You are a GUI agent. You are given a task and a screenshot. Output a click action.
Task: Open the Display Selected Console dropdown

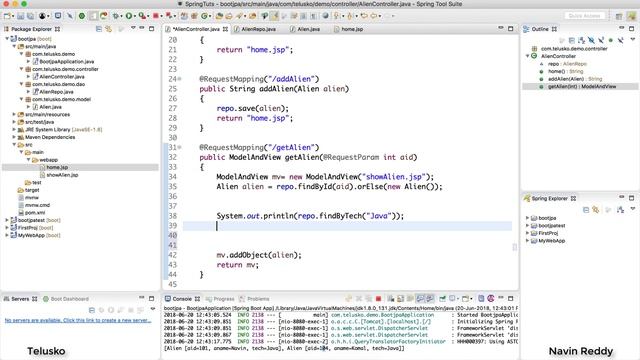(x=458, y=299)
